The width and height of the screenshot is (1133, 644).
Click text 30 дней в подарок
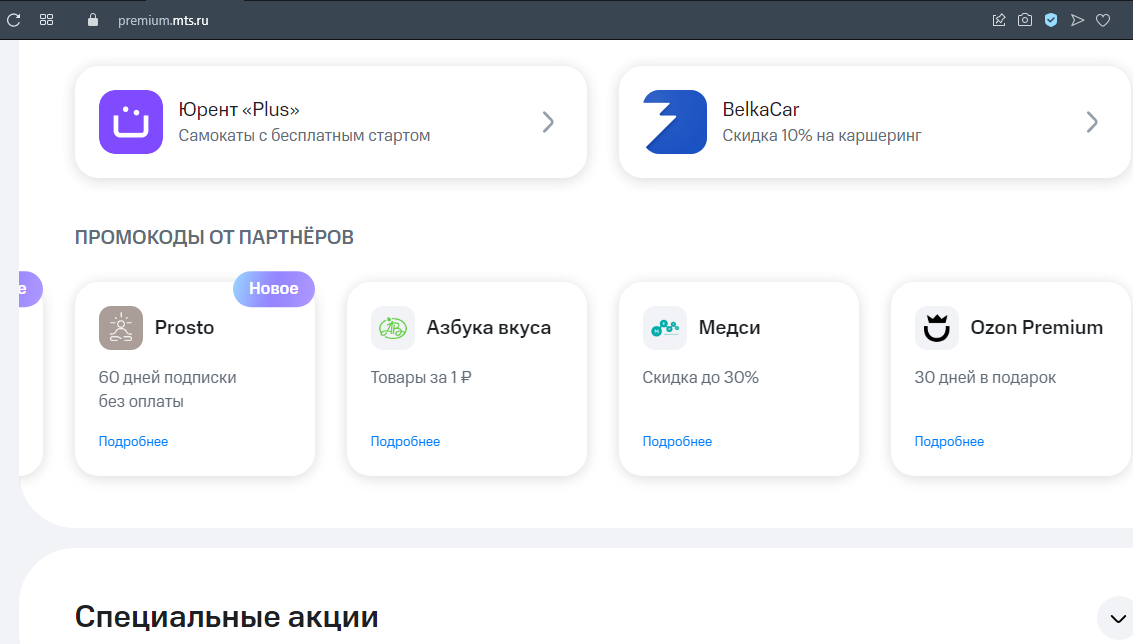(x=985, y=377)
